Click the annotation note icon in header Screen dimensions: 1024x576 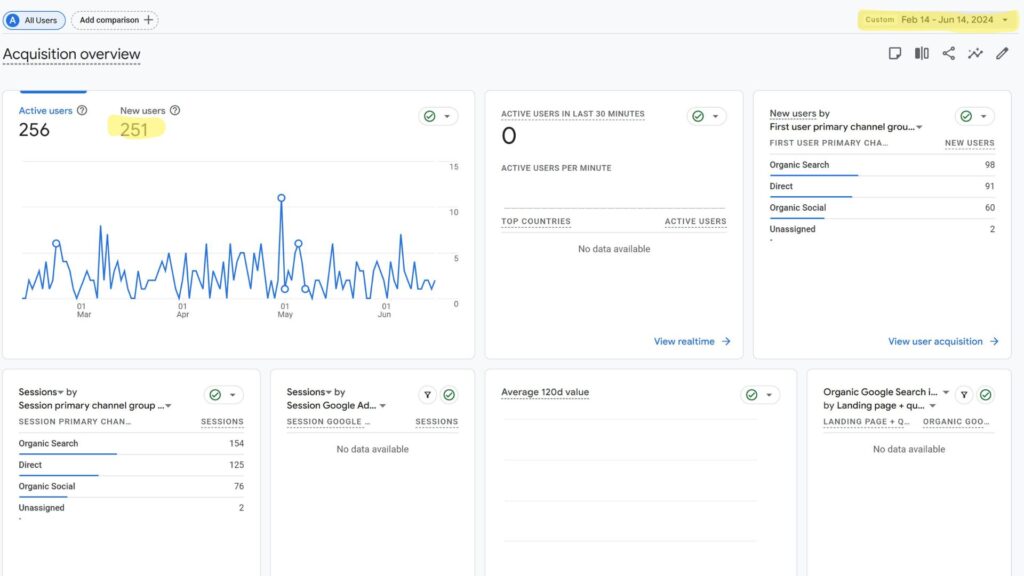pyautogui.click(x=895, y=54)
